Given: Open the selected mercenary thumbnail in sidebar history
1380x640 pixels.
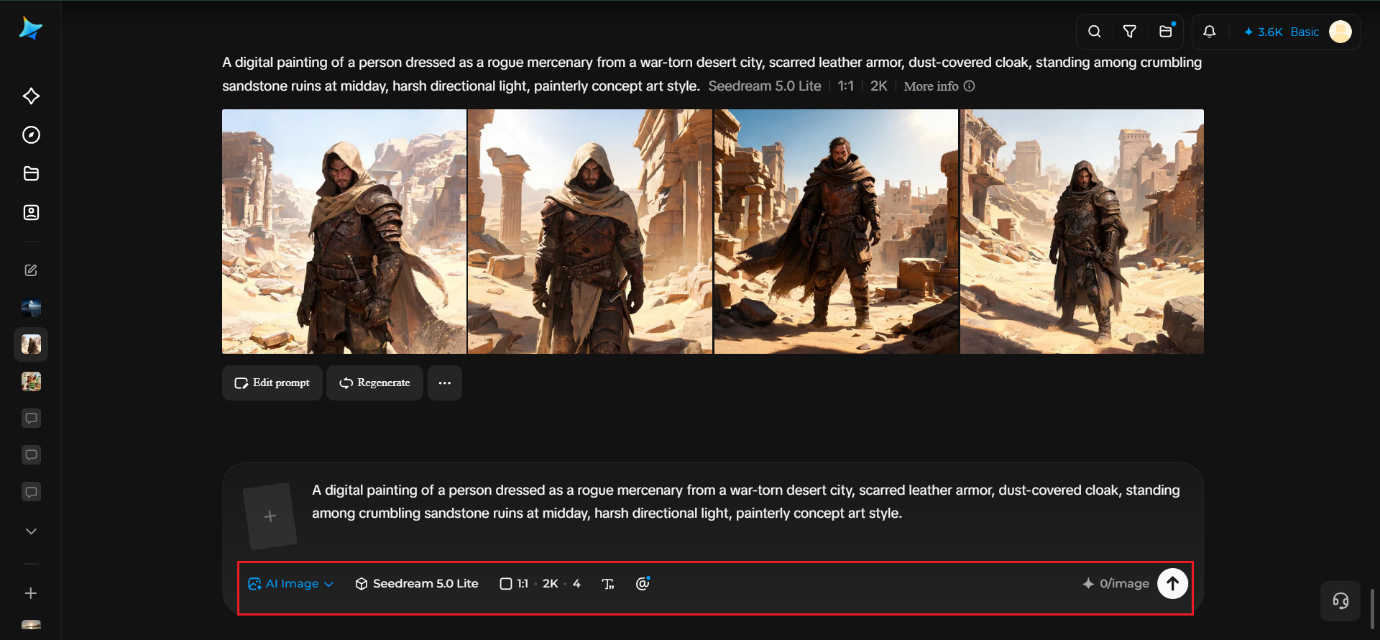Looking at the screenshot, I should [x=31, y=344].
